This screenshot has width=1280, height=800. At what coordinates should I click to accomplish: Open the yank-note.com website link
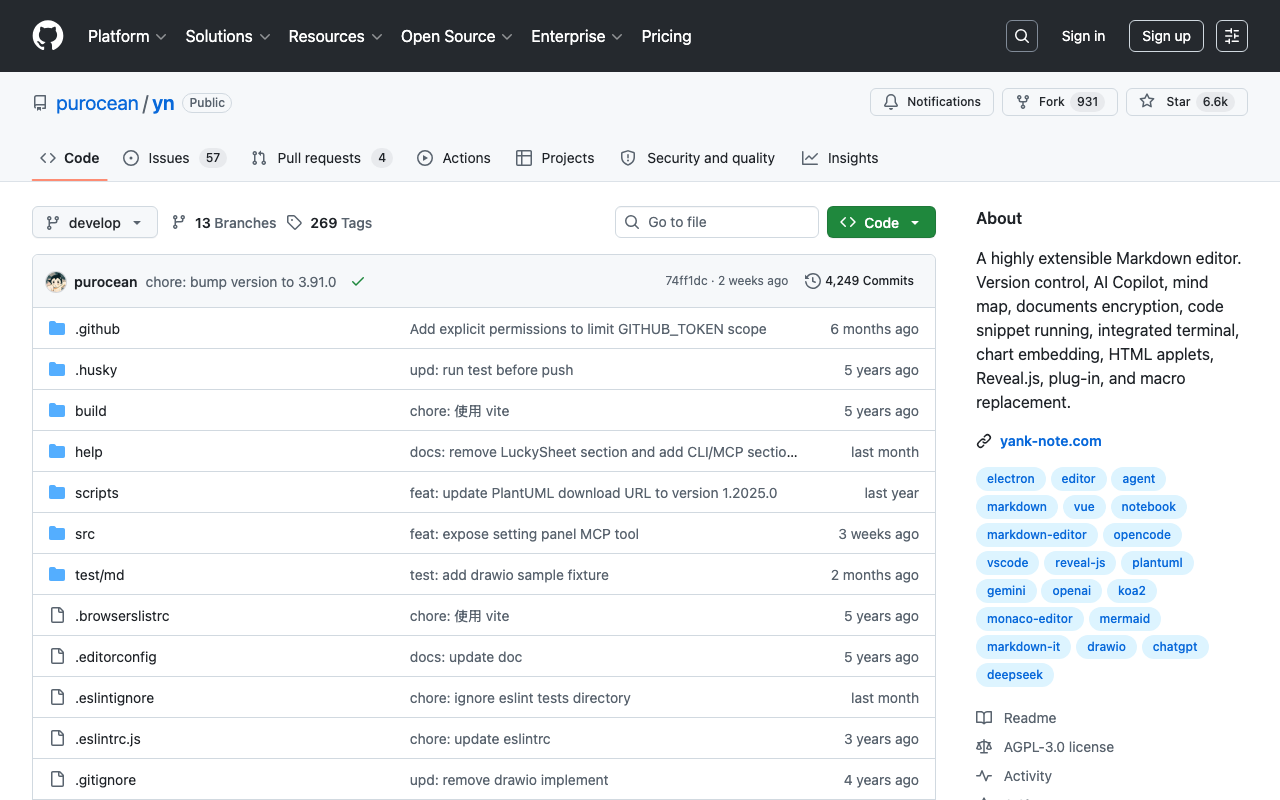(1051, 441)
